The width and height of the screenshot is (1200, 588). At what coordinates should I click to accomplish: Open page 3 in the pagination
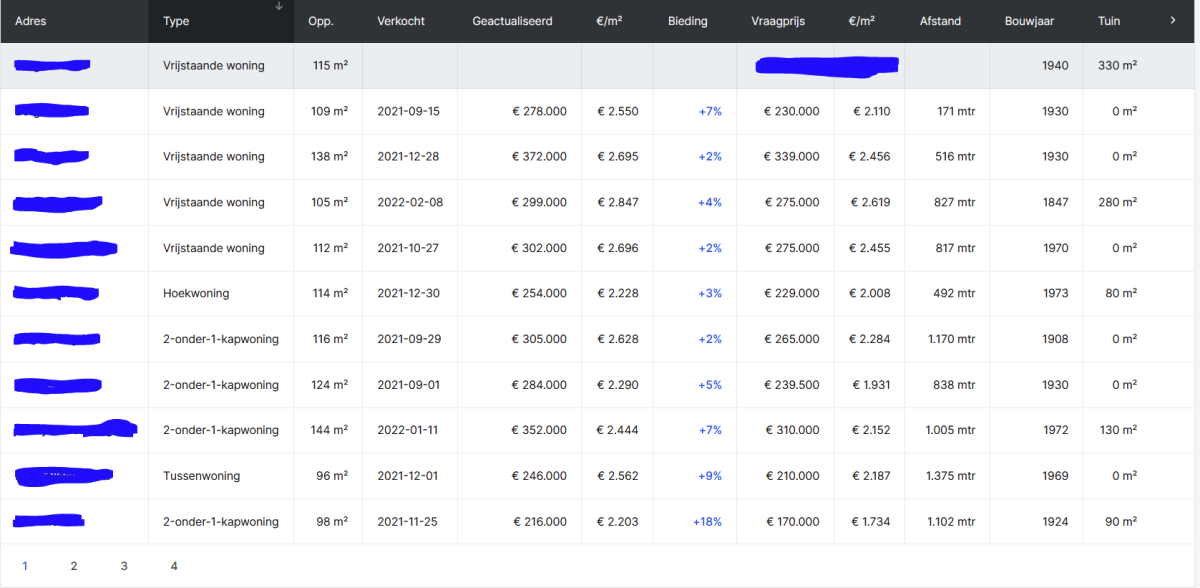click(x=124, y=566)
